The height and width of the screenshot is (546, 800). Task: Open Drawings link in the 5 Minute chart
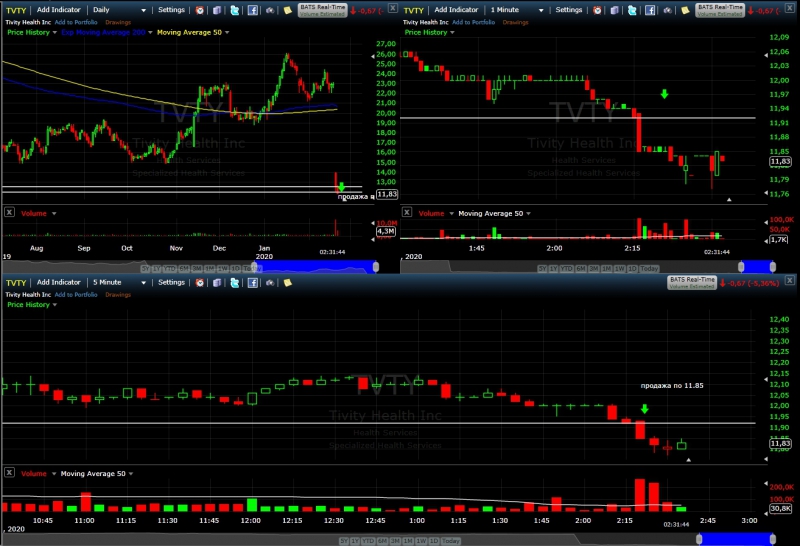point(118,295)
